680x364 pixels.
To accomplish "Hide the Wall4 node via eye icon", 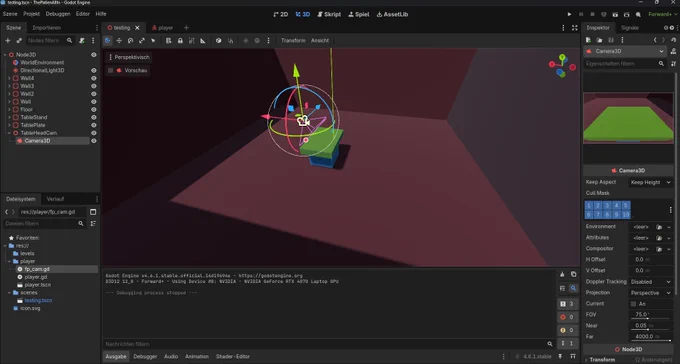I will pyautogui.click(x=93, y=78).
